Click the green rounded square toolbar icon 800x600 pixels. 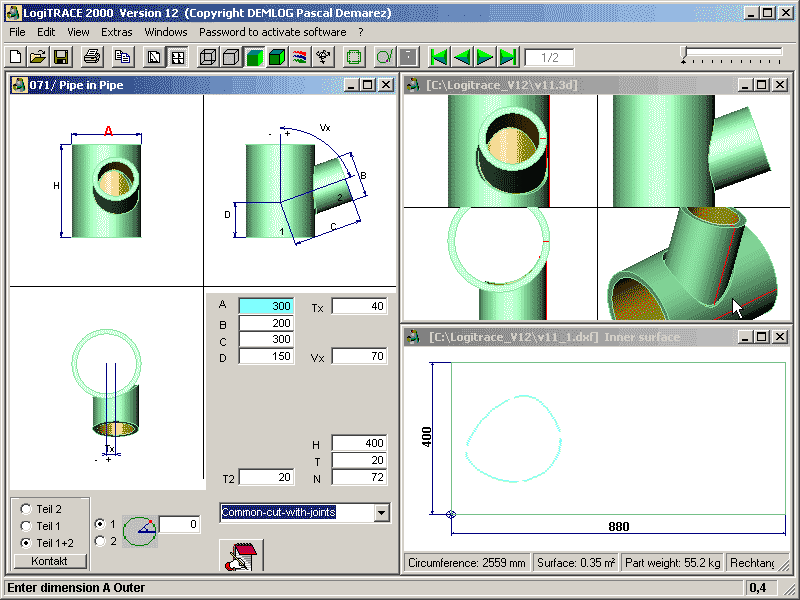tap(354, 57)
